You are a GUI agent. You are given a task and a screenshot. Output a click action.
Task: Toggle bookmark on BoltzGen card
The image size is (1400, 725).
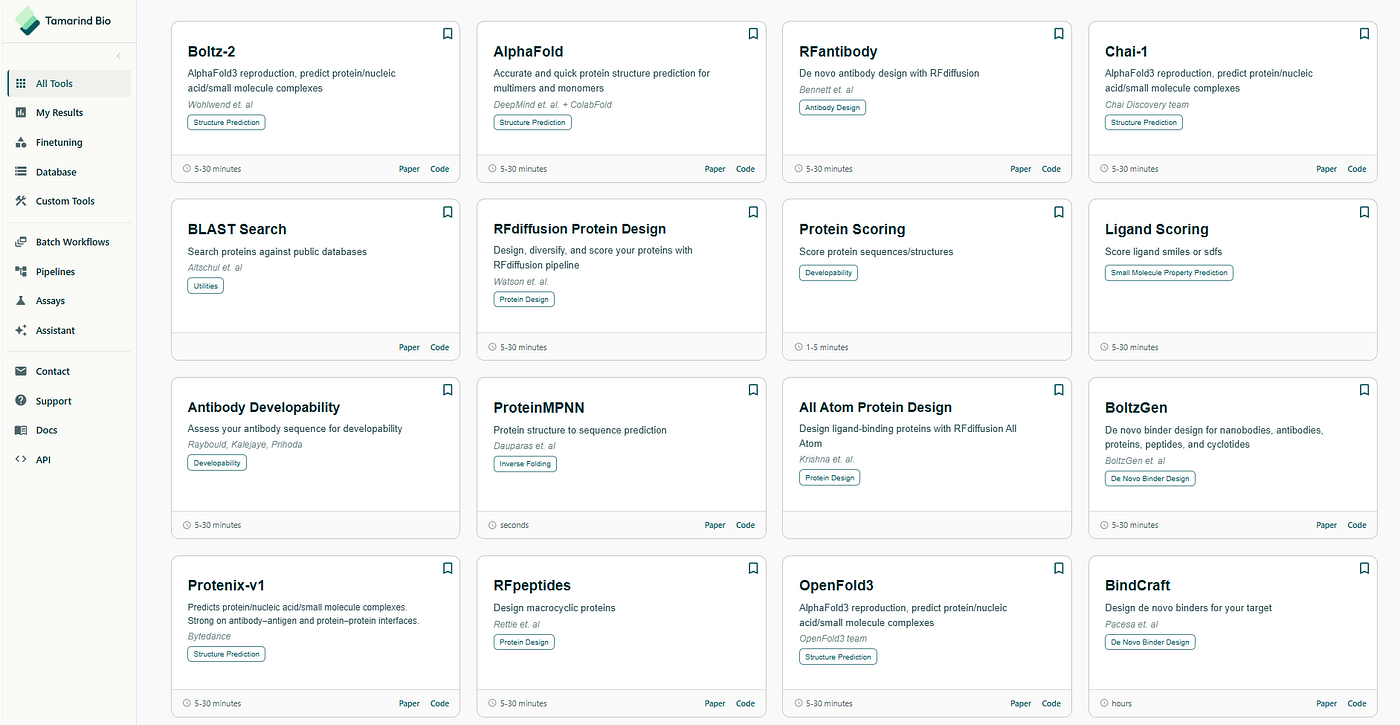tap(1365, 390)
